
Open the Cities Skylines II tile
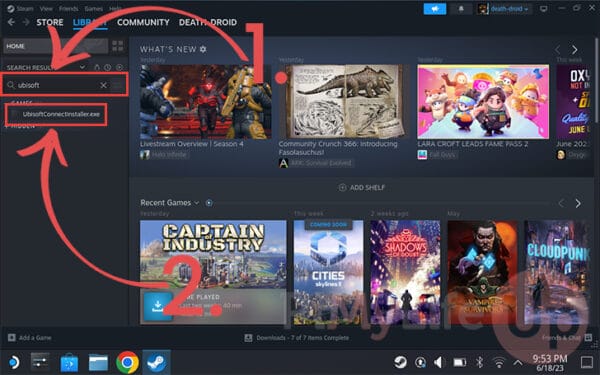[328, 272]
